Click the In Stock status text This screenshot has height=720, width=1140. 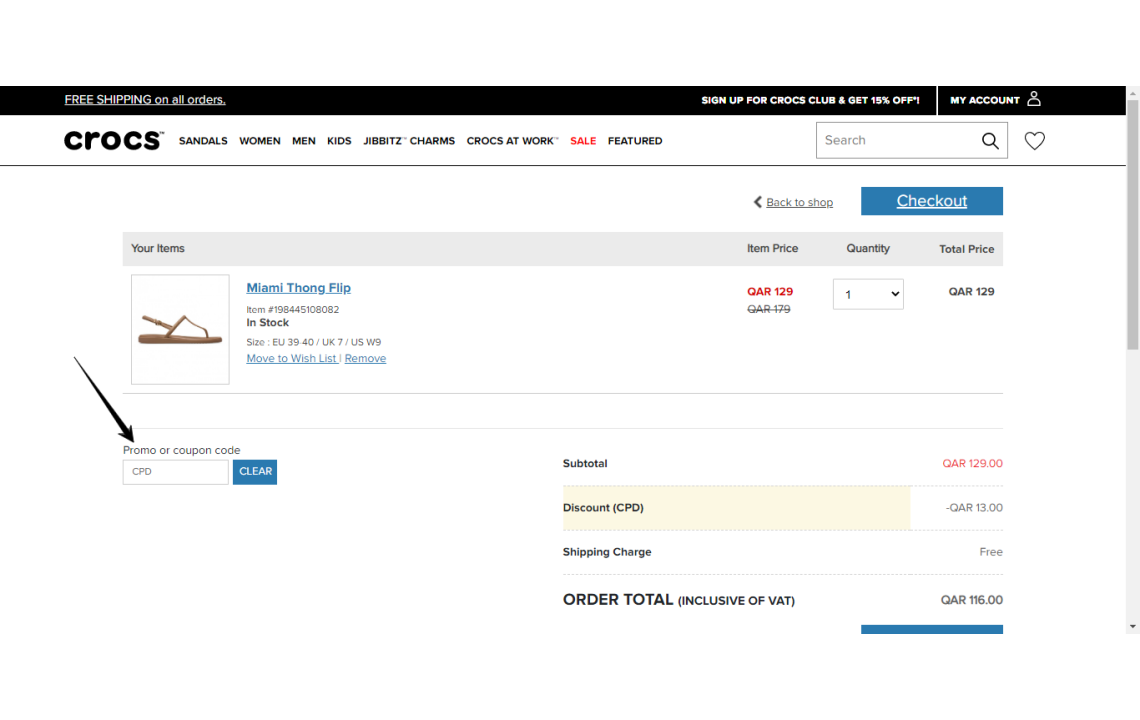tap(268, 322)
